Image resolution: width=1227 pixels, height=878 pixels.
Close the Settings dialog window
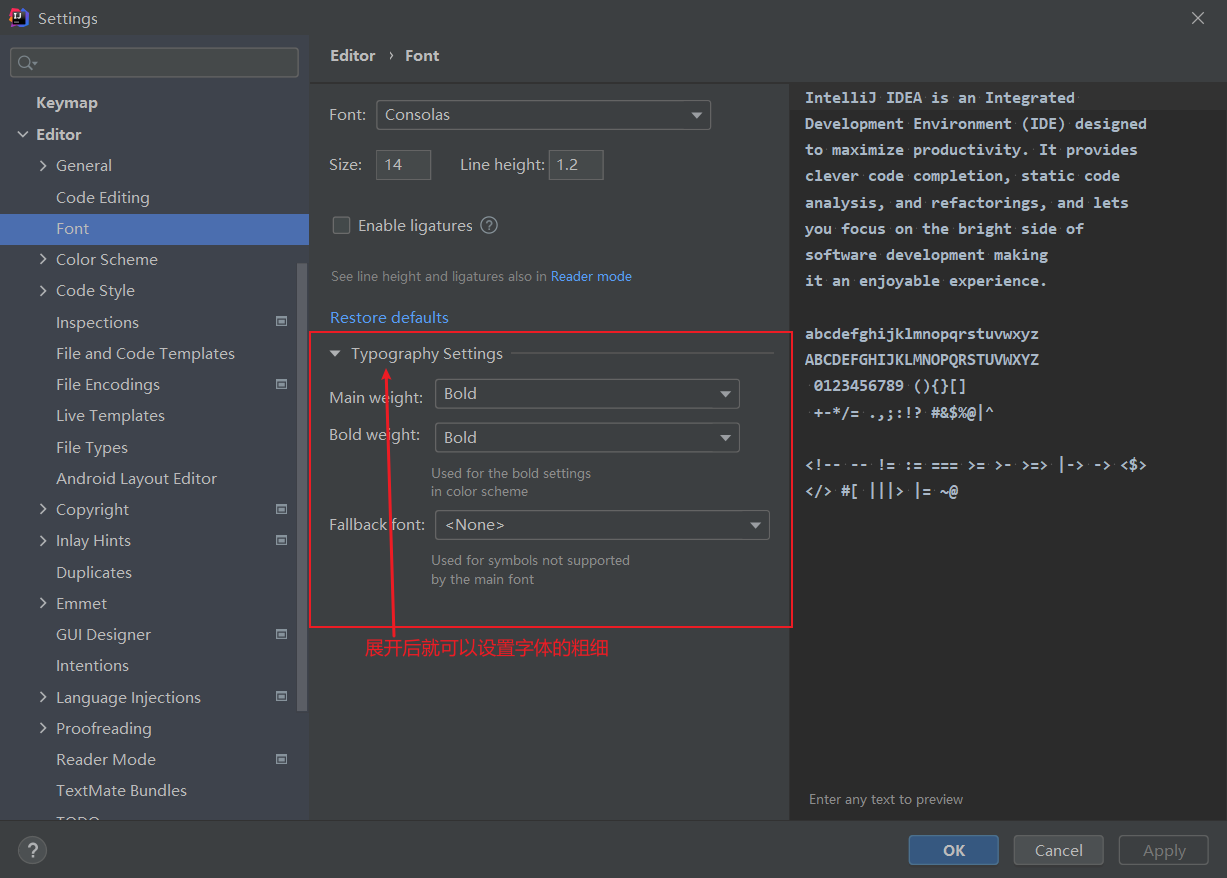[x=1198, y=18]
